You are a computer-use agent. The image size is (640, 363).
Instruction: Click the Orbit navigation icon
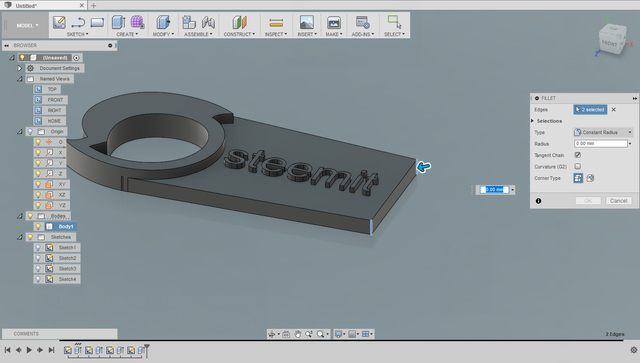tap(271, 334)
